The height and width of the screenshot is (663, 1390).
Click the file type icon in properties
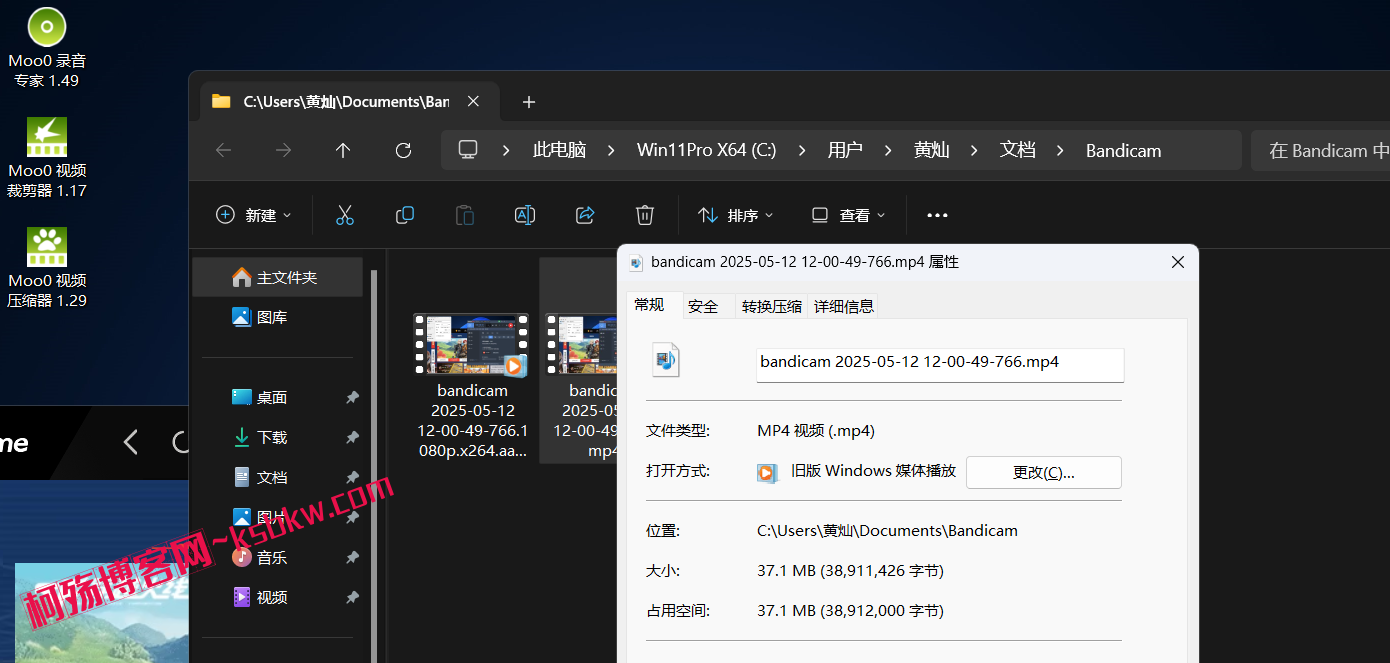point(665,360)
